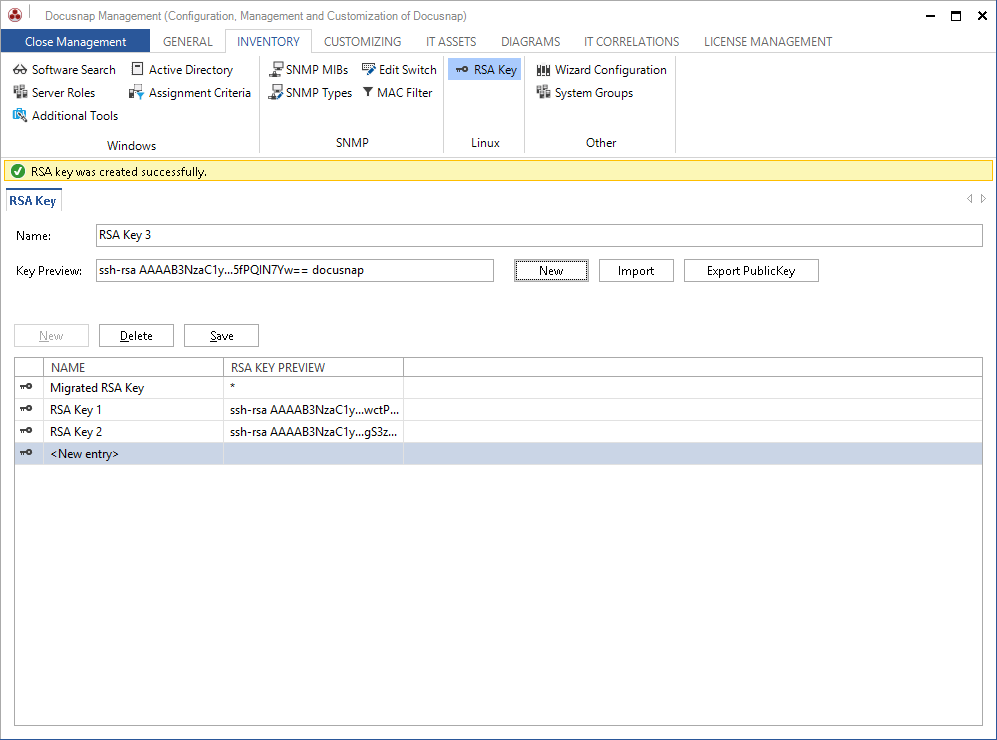Click the tab scroll left arrow
The height and width of the screenshot is (740, 997).
(x=970, y=198)
